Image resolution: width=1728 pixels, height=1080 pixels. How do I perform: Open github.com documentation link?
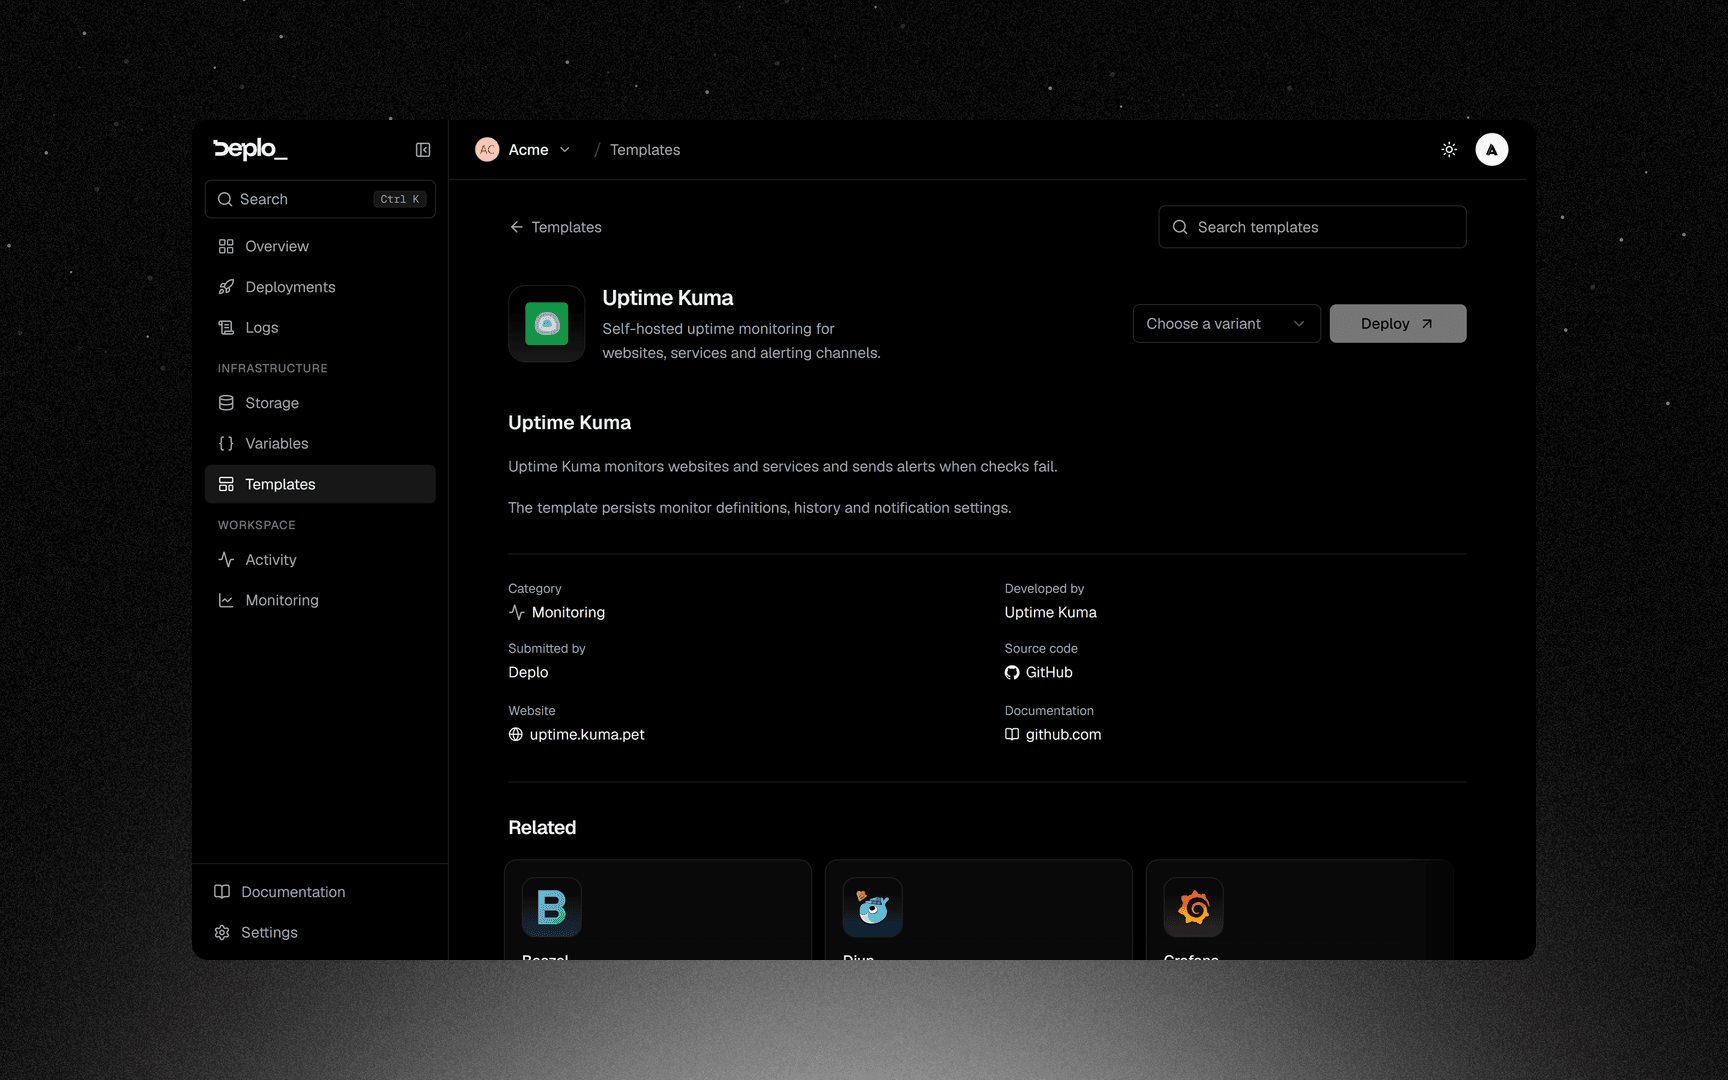pos(1053,734)
